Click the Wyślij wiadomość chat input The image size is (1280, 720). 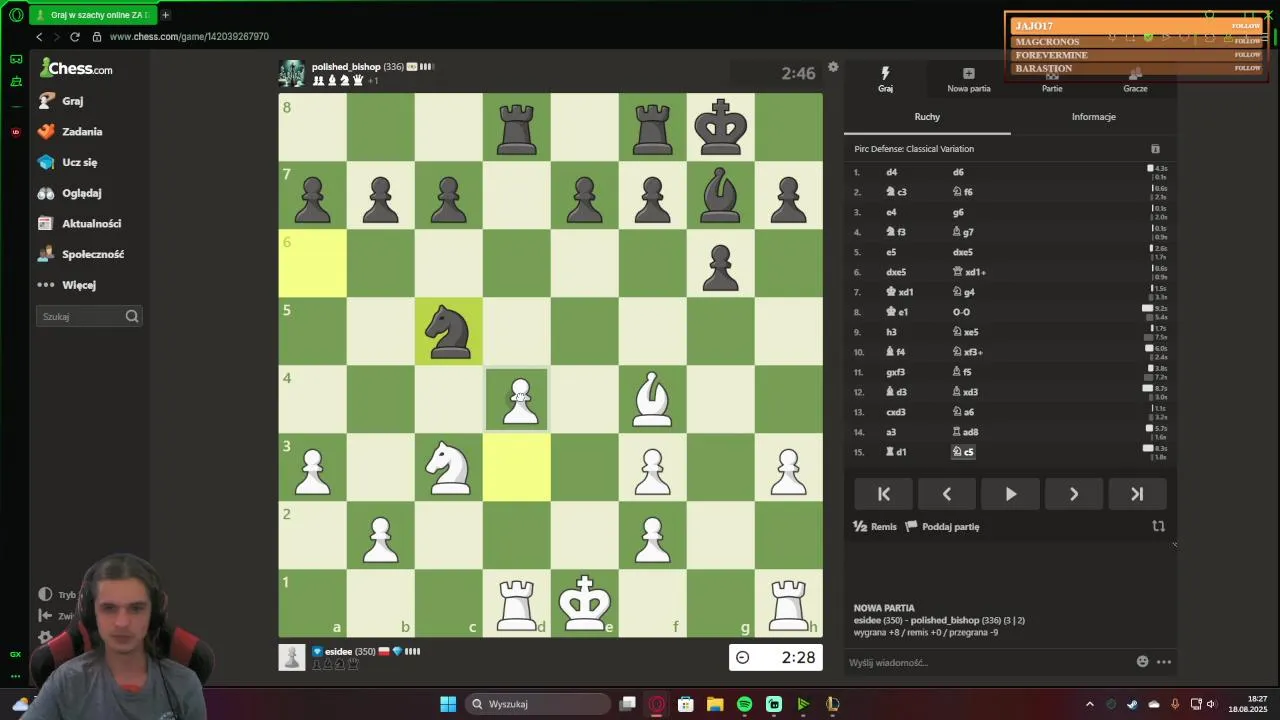click(x=988, y=662)
